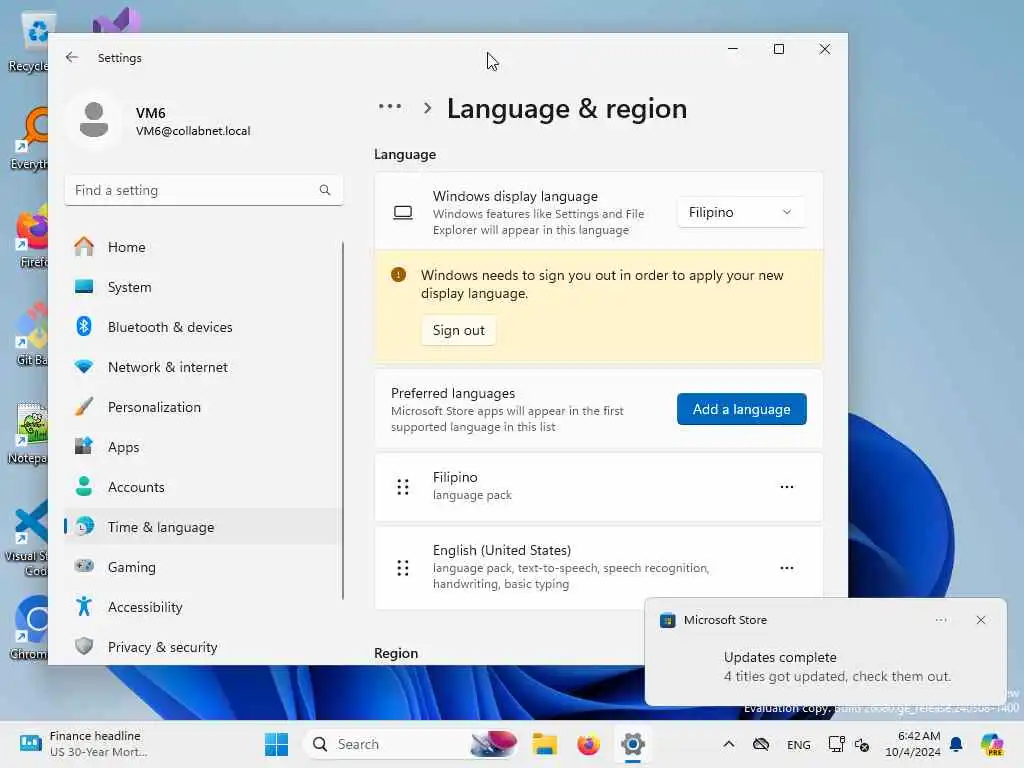
Task: Open File Explorer from taskbar
Action: [544, 744]
